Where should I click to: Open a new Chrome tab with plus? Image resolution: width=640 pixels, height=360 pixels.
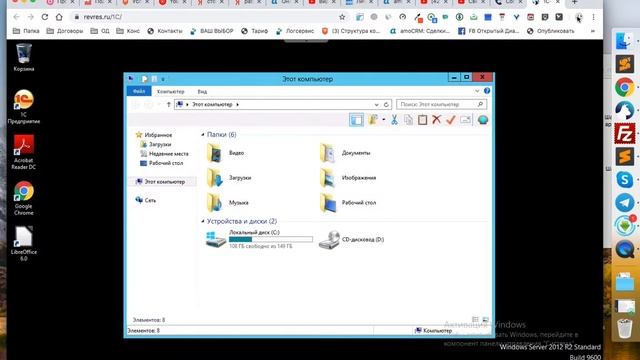tap(574, 2)
